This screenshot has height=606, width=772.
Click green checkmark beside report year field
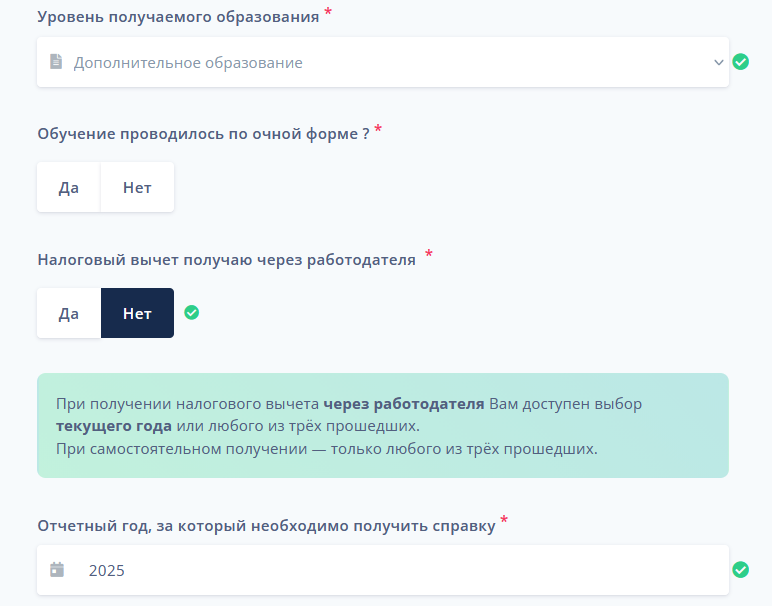tap(741, 570)
